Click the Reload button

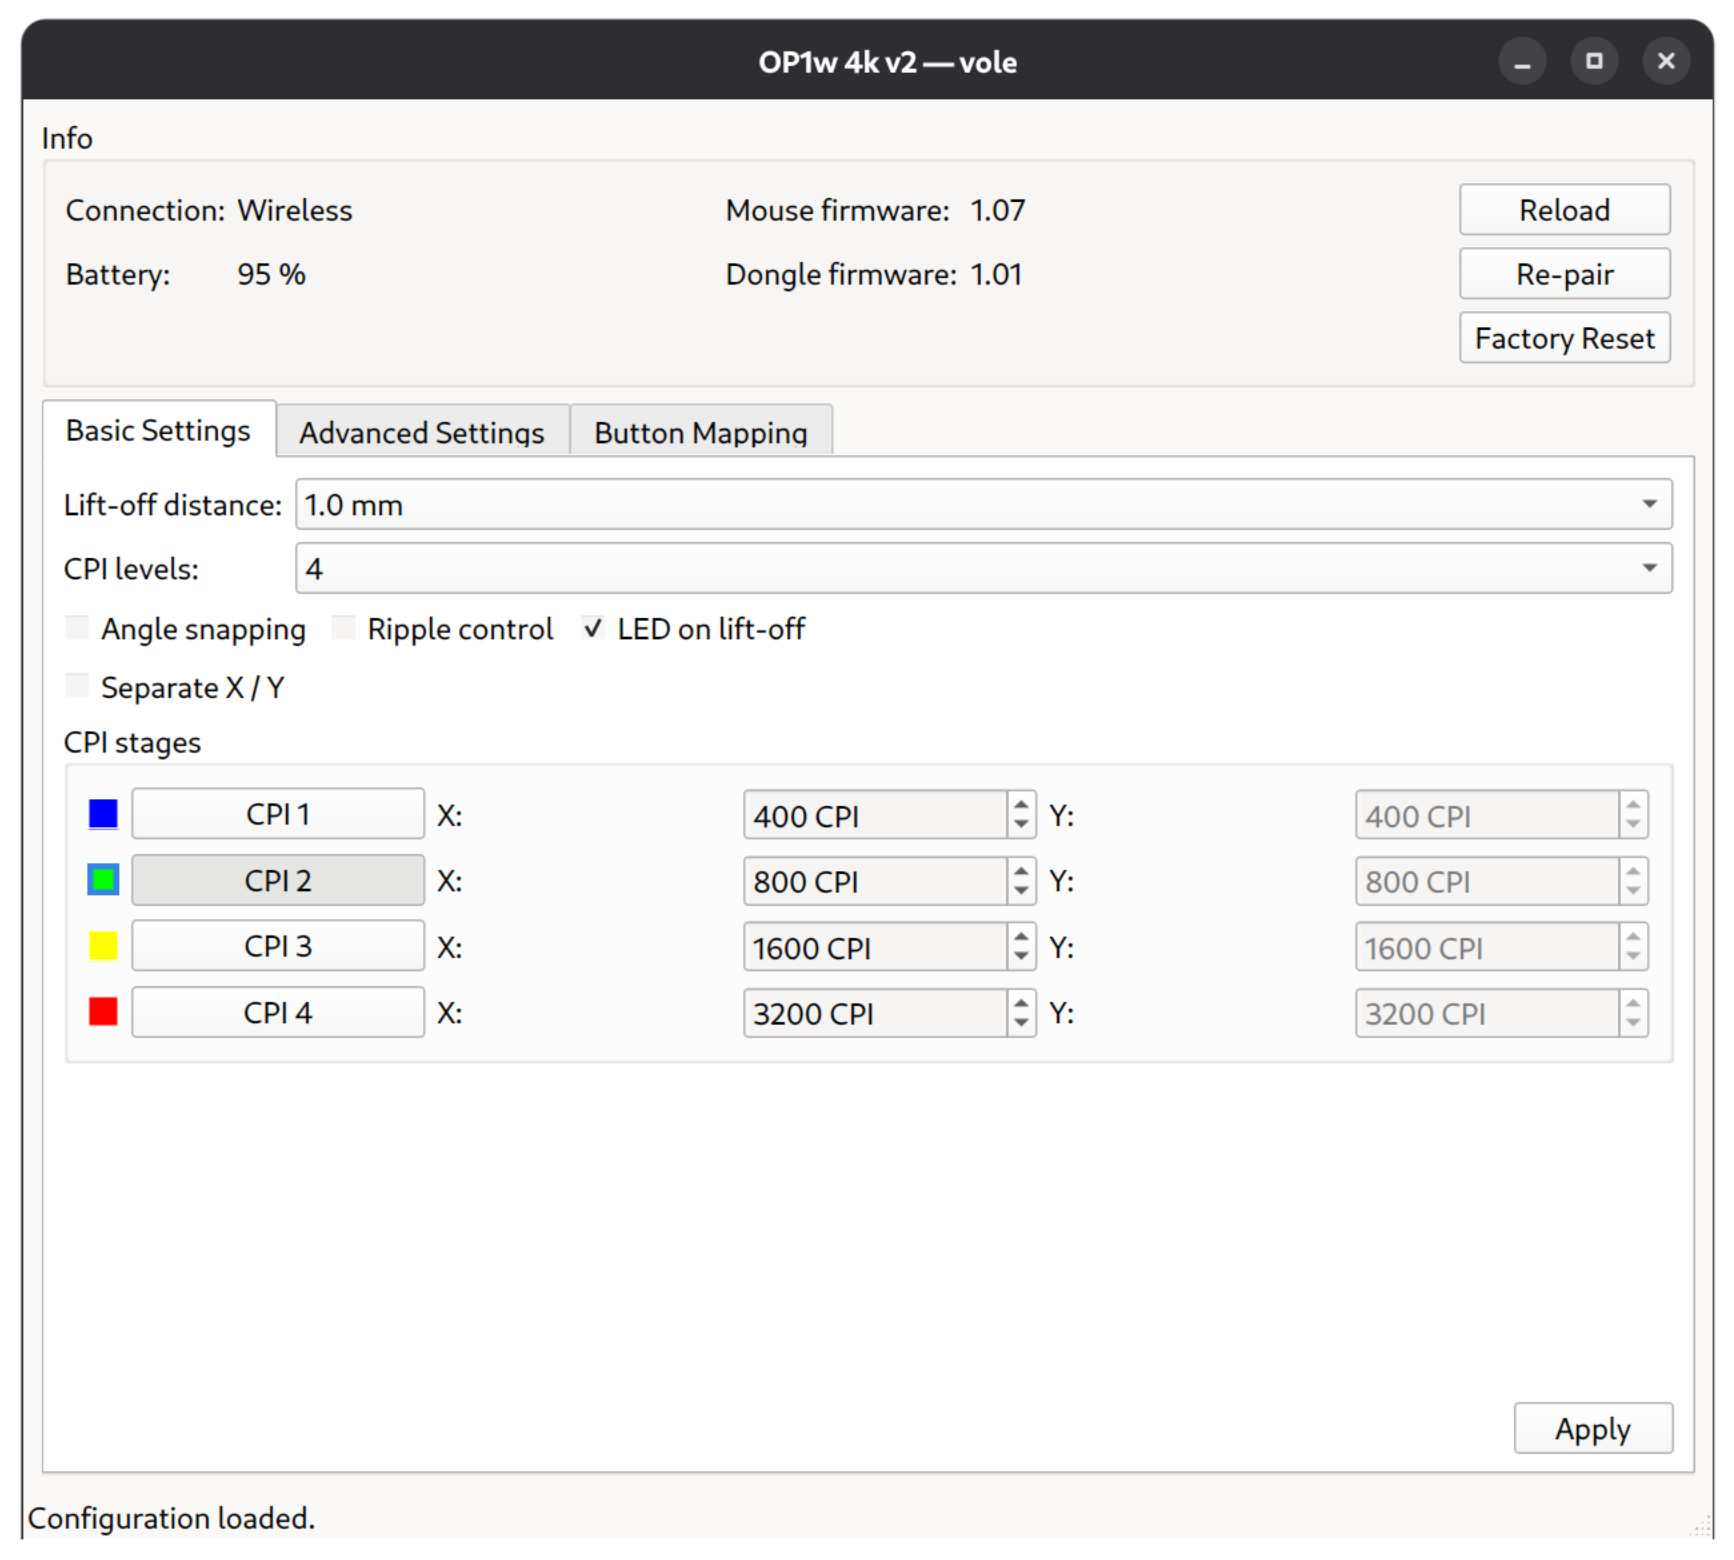click(x=1564, y=210)
